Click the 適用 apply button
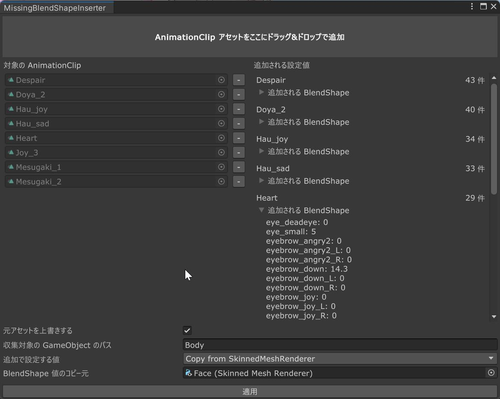 click(250, 392)
